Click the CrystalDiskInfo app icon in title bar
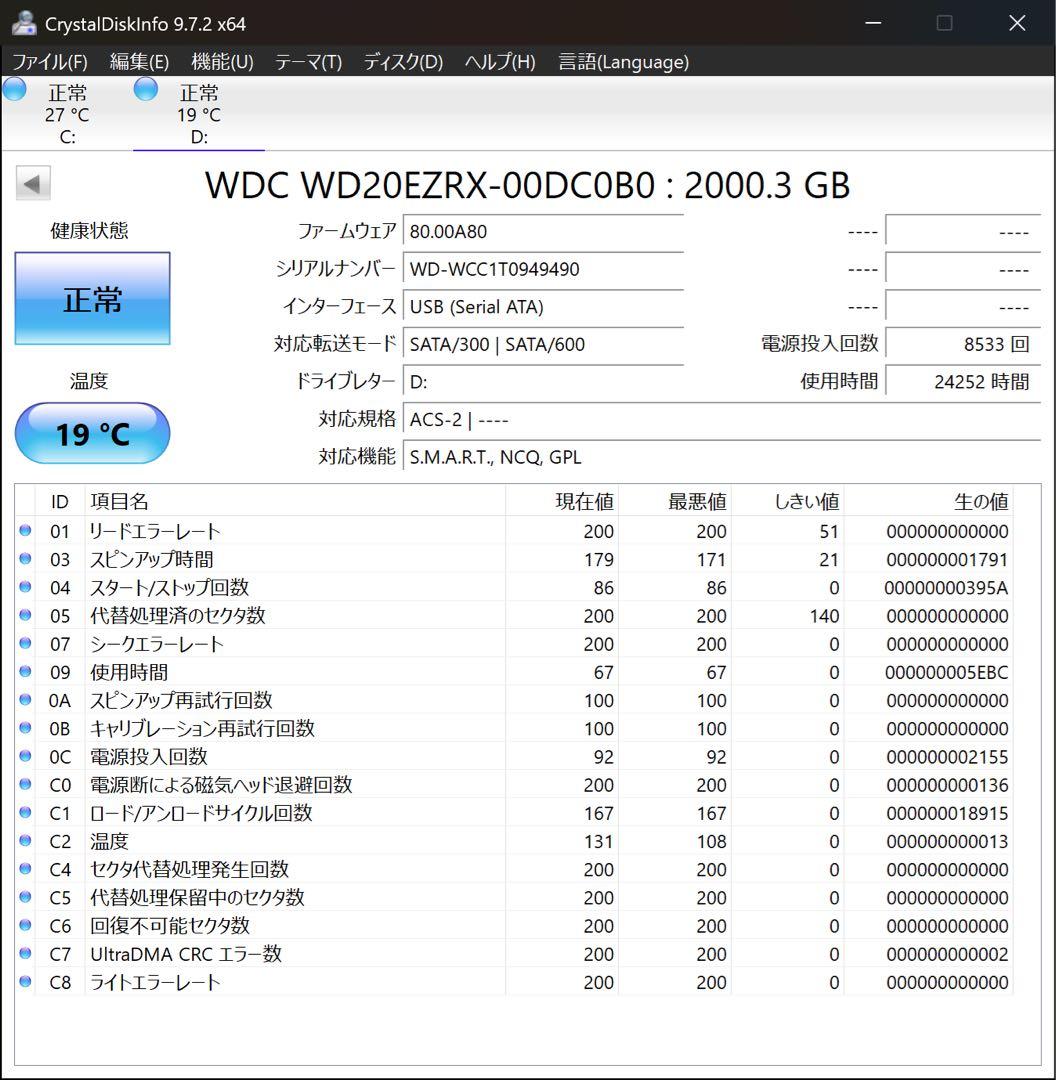 tap(23, 23)
